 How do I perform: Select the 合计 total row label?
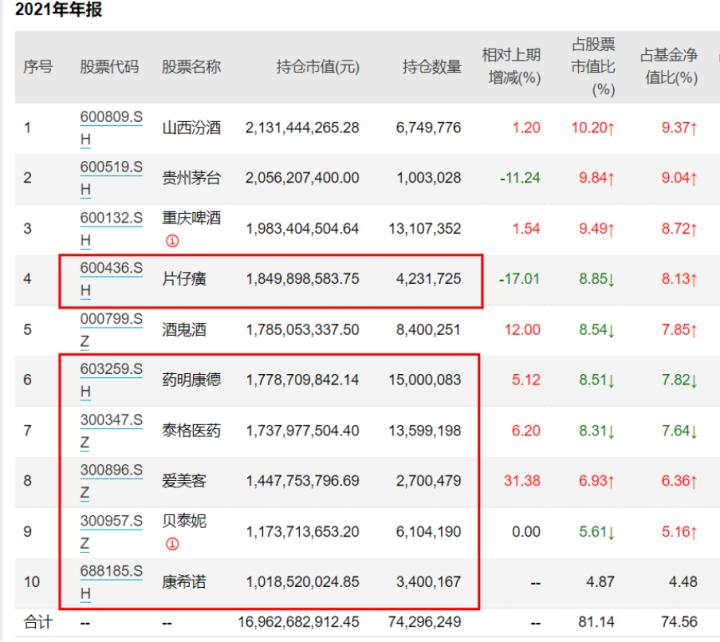click(x=38, y=622)
